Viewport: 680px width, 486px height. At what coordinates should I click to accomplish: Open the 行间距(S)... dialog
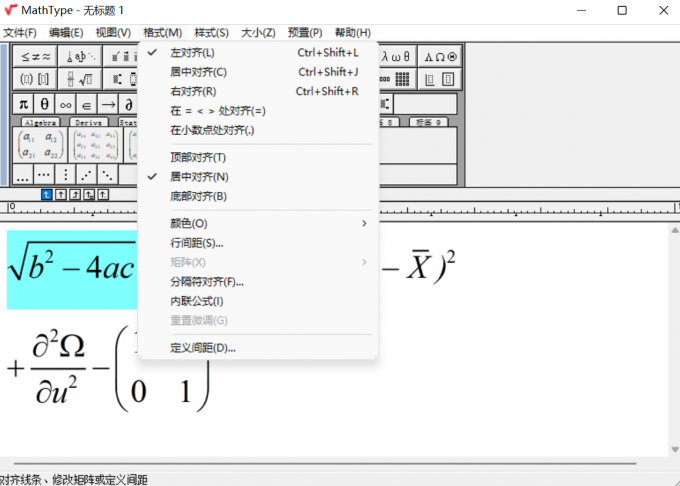(x=258, y=243)
